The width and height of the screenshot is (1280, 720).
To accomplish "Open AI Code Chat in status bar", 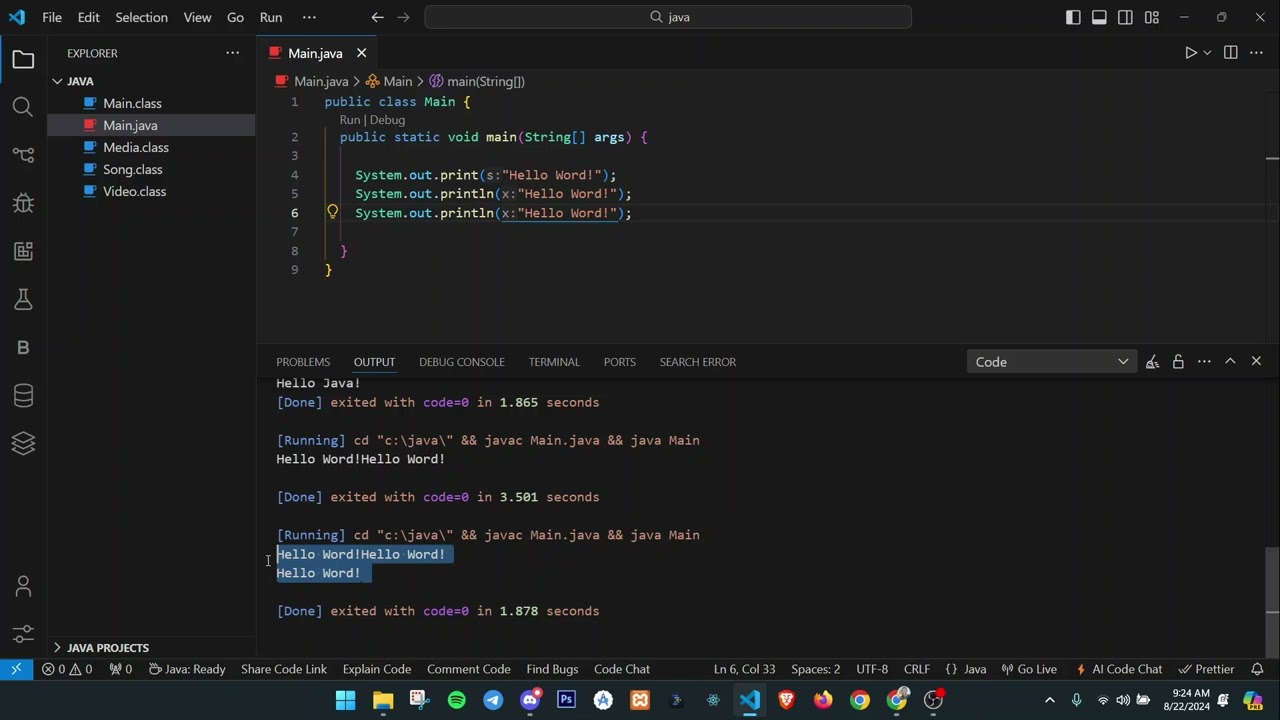I will (x=1119, y=669).
